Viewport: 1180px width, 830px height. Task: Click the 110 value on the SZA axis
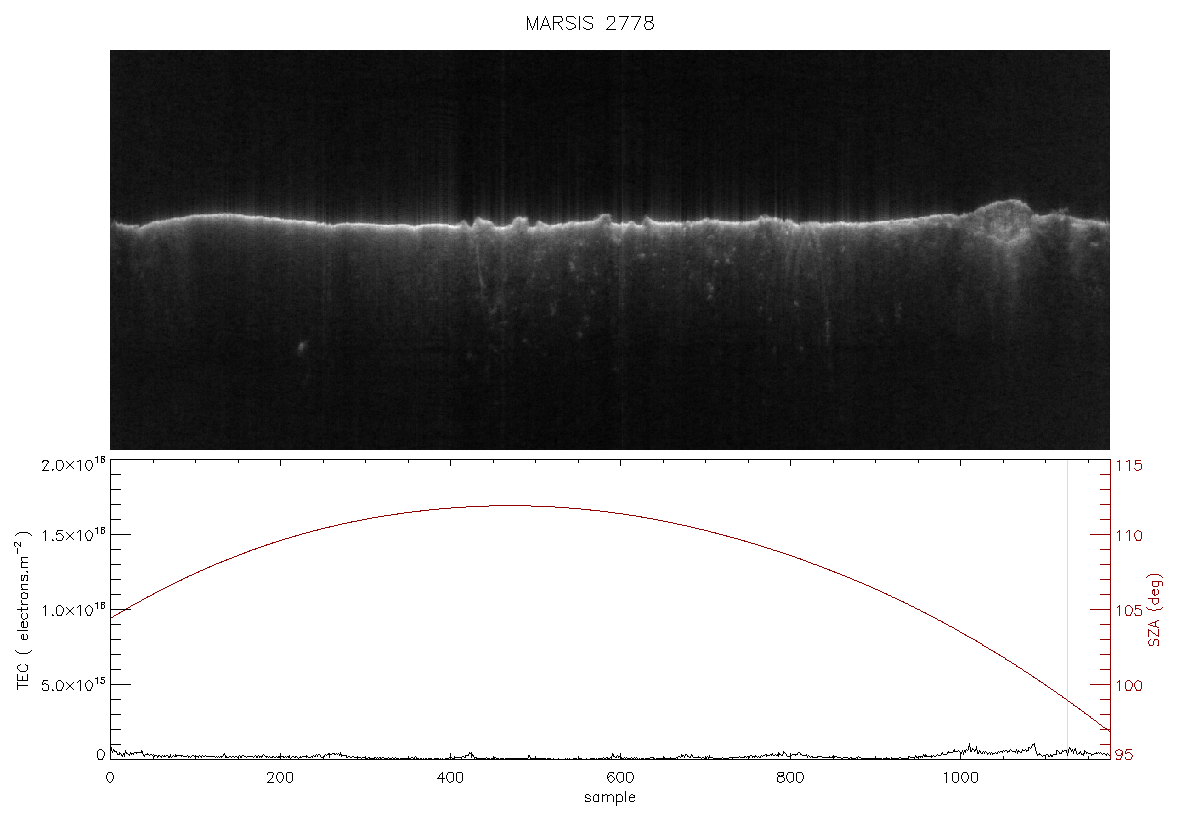click(x=1128, y=536)
